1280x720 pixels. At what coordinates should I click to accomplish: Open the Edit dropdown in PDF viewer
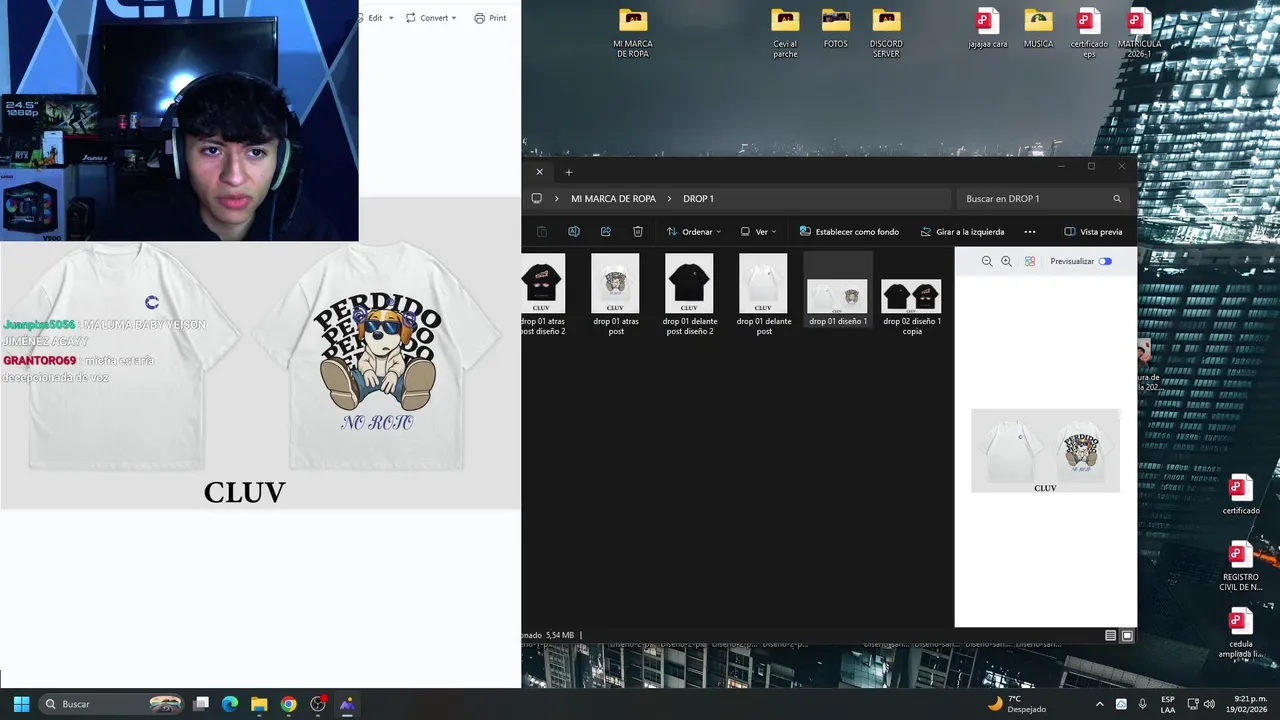point(375,18)
